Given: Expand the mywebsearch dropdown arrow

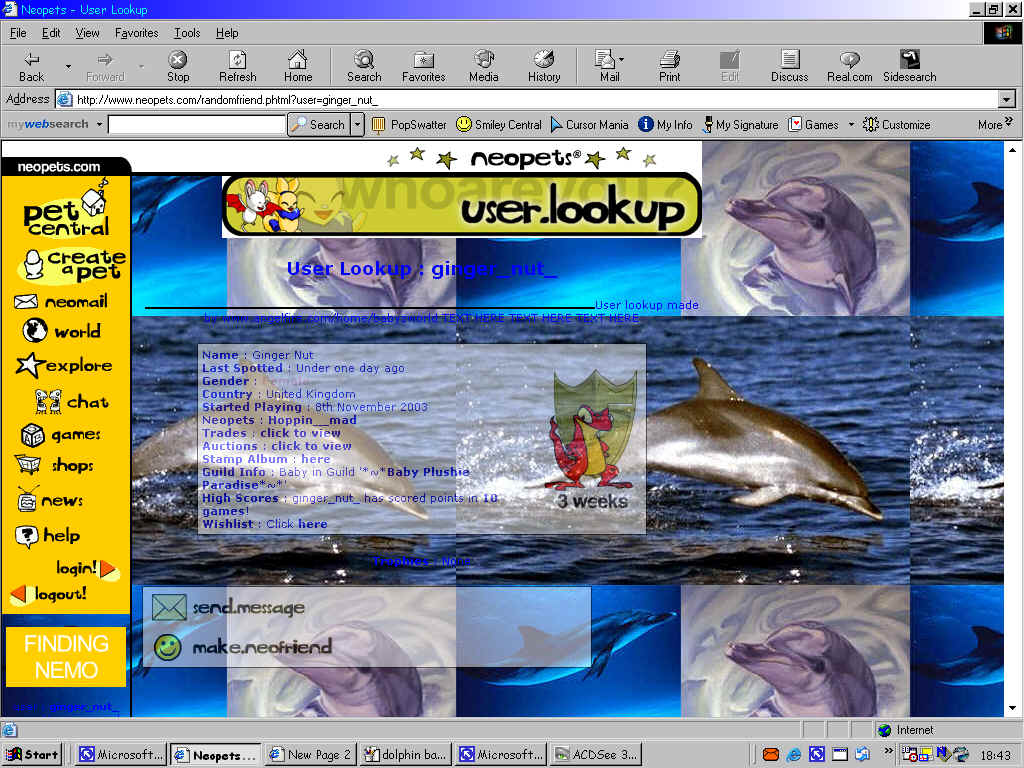Looking at the screenshot, I should pos(99,125).
